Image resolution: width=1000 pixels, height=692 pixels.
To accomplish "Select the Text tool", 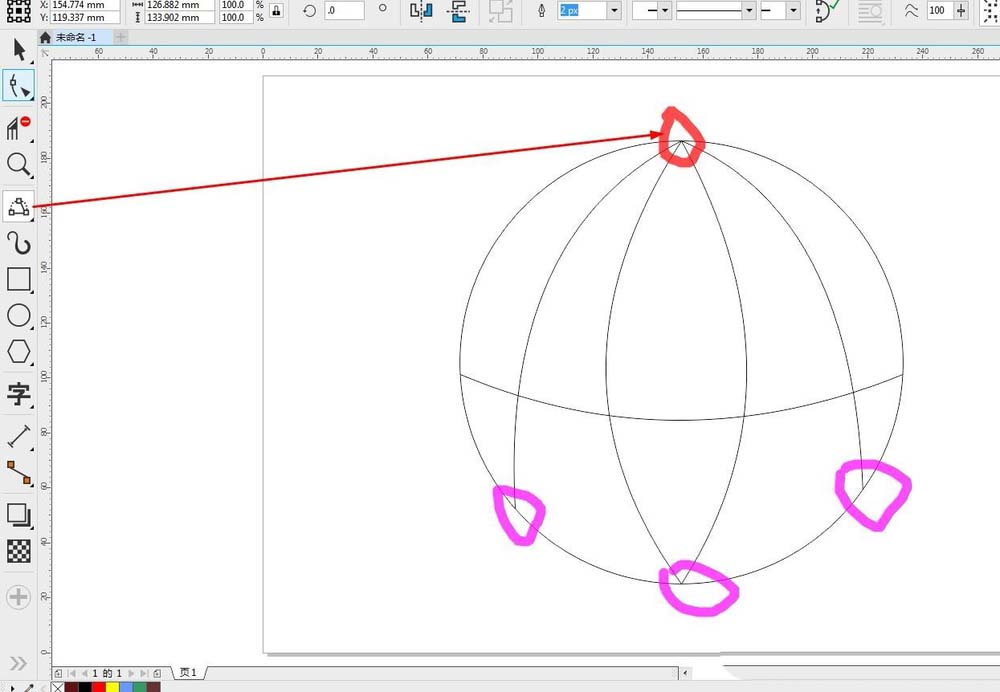I will pyautogui.click(x=19, y=393).
